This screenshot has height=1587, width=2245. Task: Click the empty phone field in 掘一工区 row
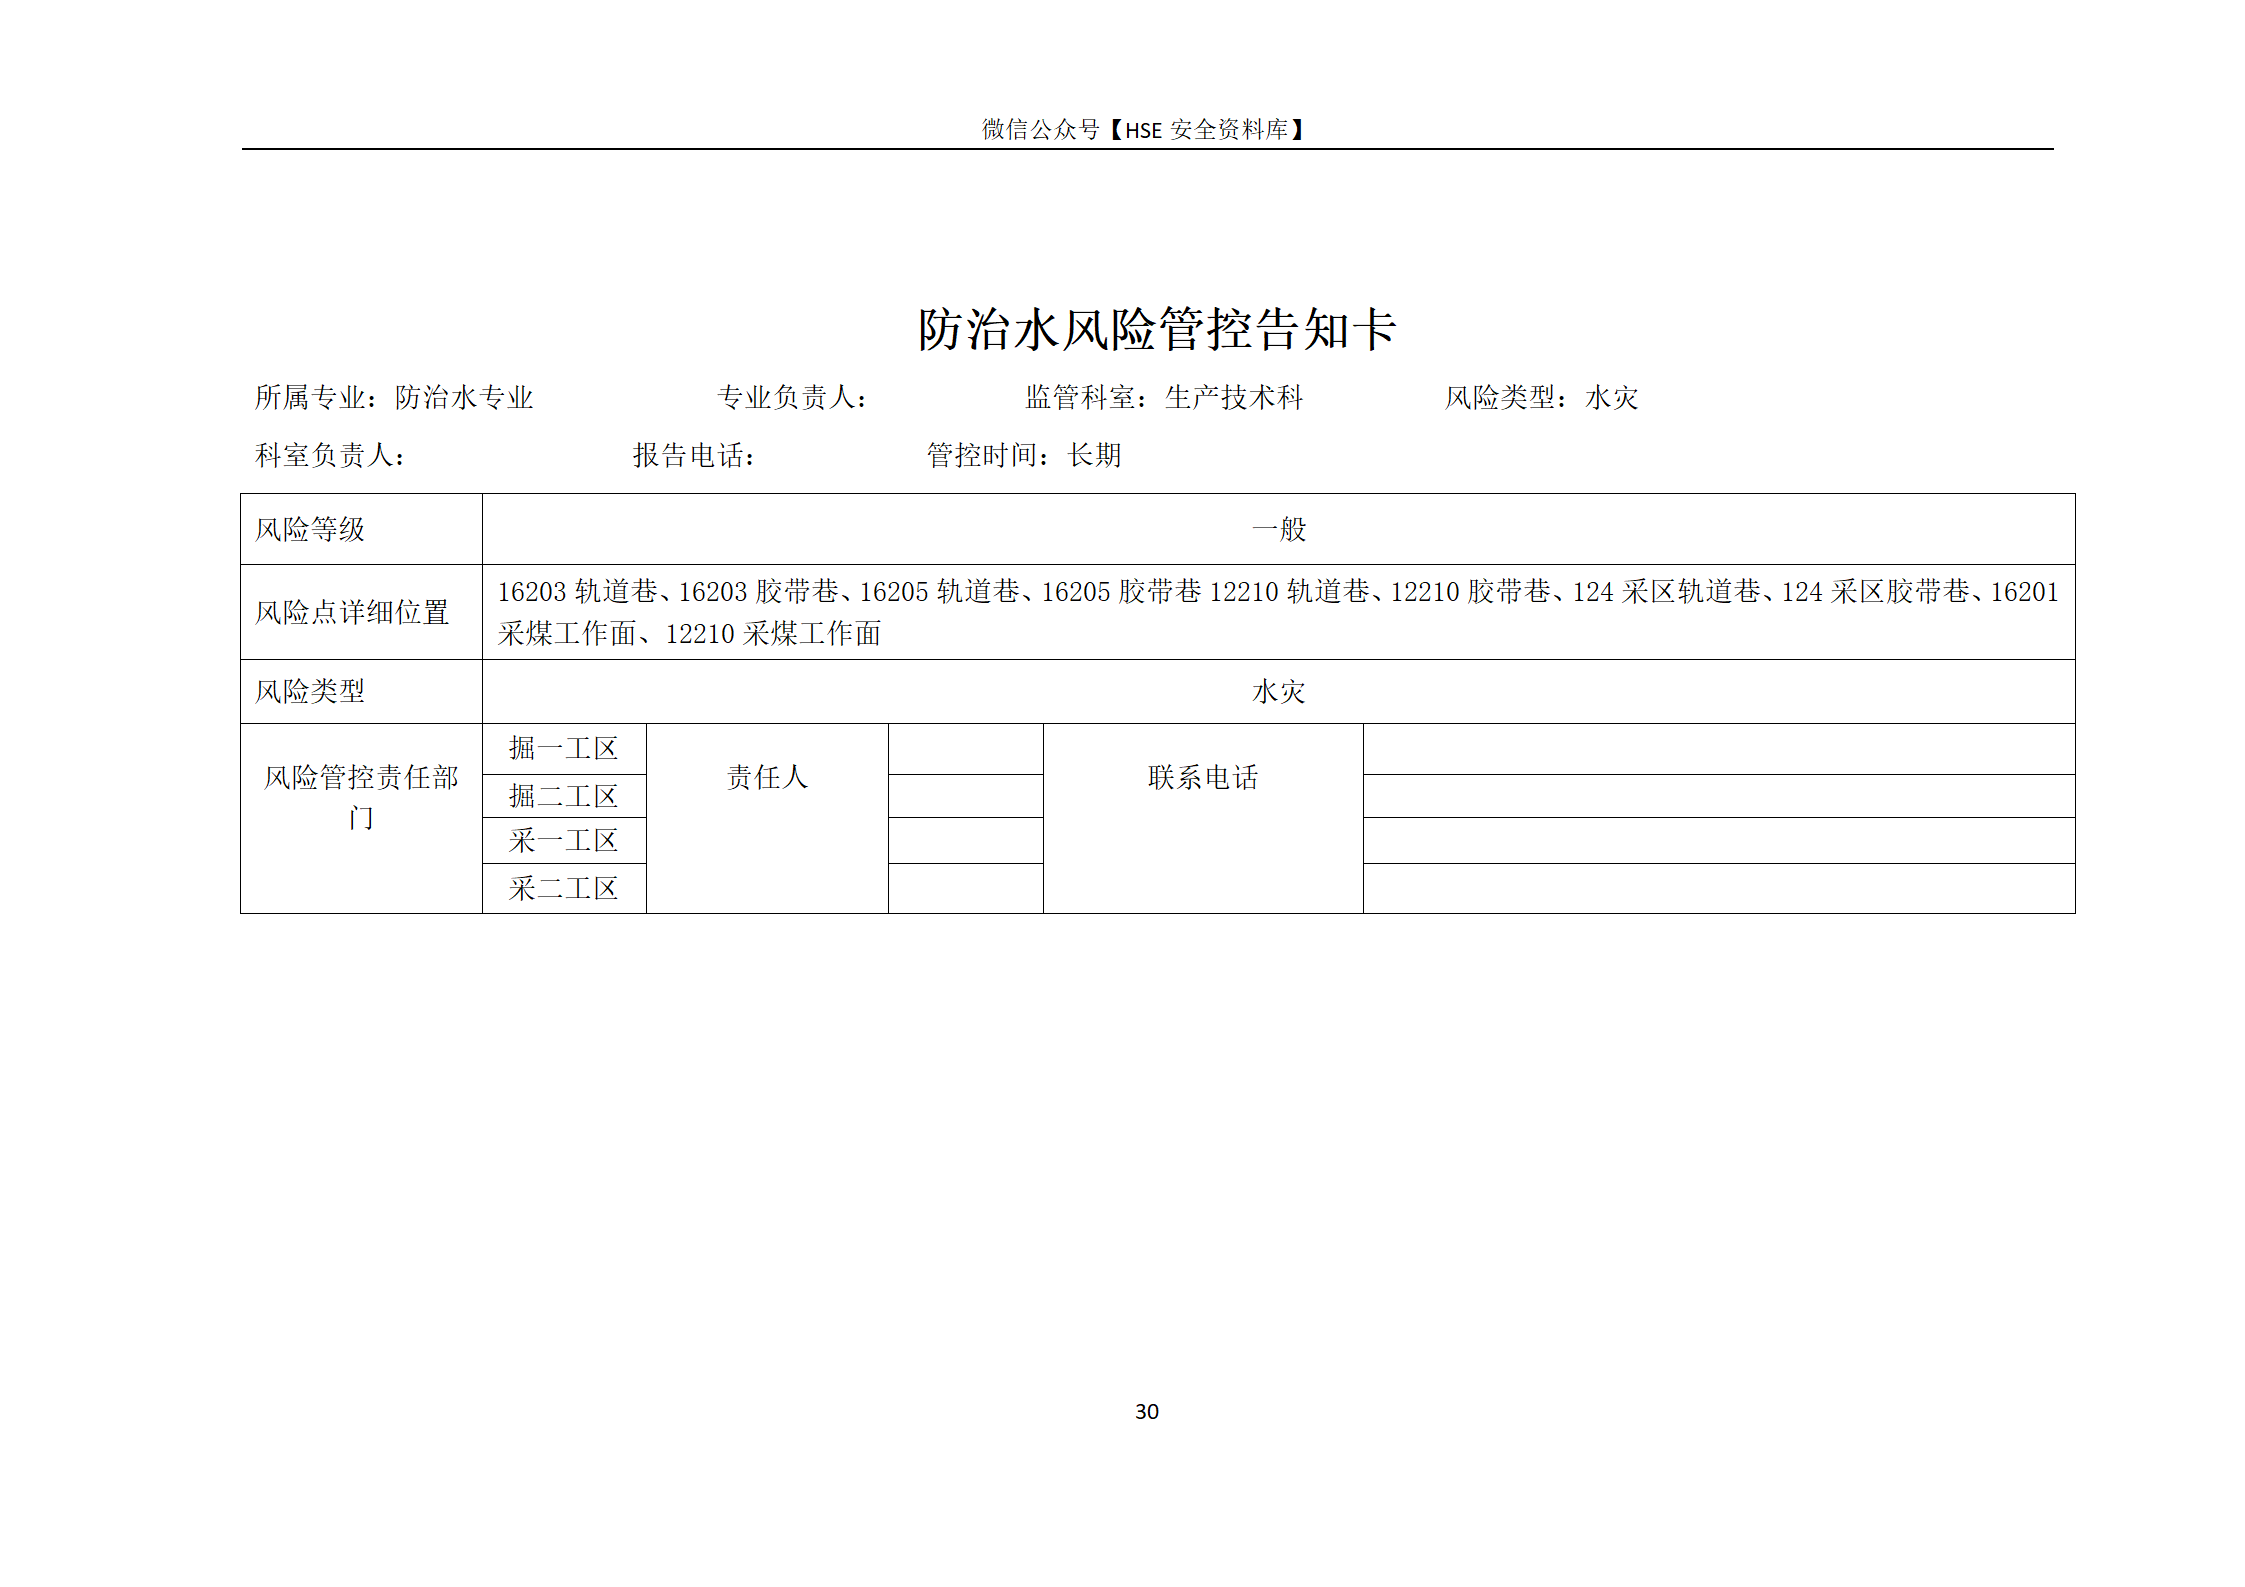coord(1719,749)
